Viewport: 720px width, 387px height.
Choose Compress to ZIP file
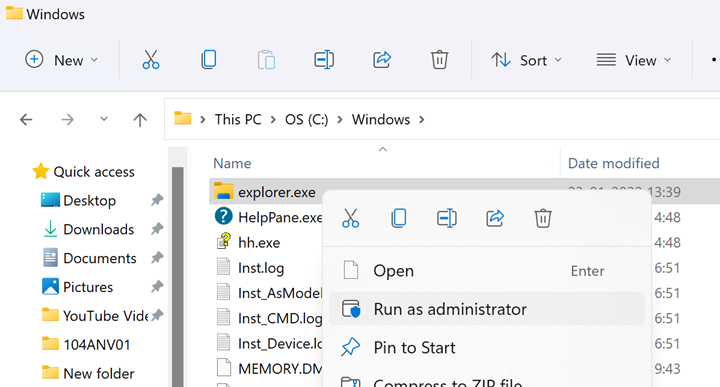[x=487, y=381]
